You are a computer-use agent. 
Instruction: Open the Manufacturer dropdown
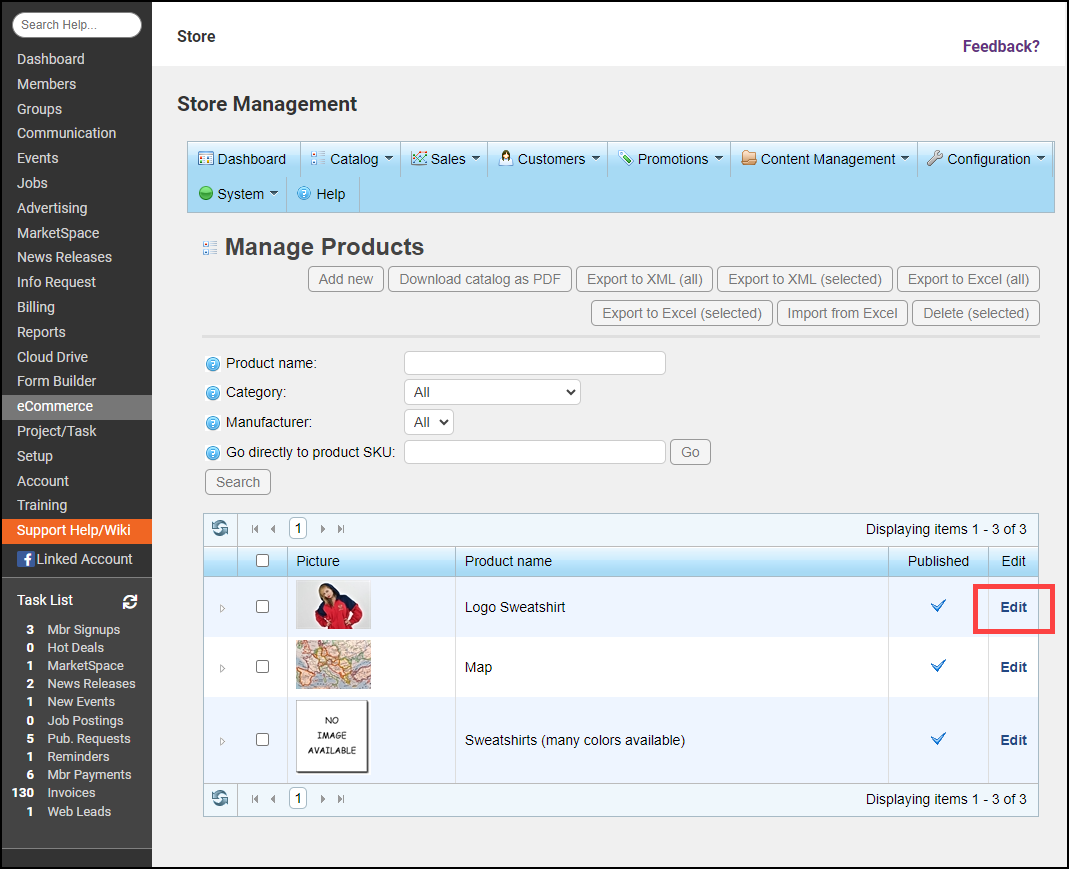(428, 422)
